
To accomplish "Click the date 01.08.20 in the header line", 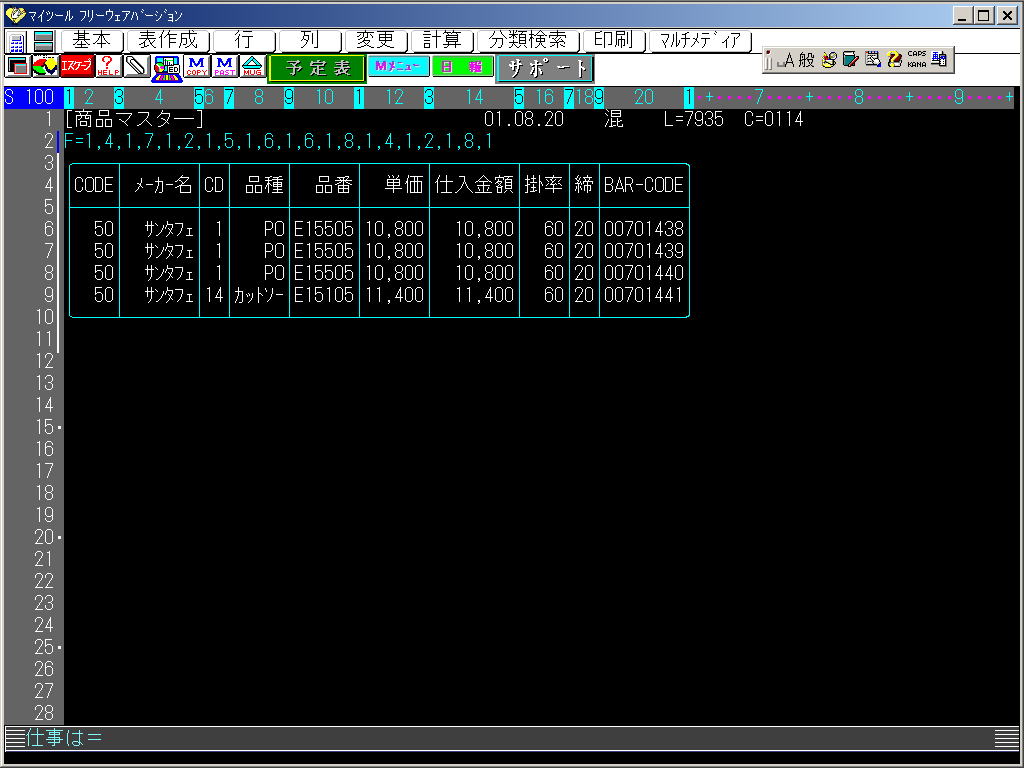I will pos(524,119).
